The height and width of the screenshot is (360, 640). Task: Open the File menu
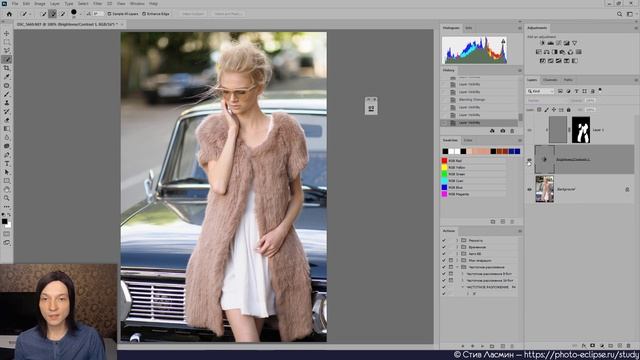point(15,4)
